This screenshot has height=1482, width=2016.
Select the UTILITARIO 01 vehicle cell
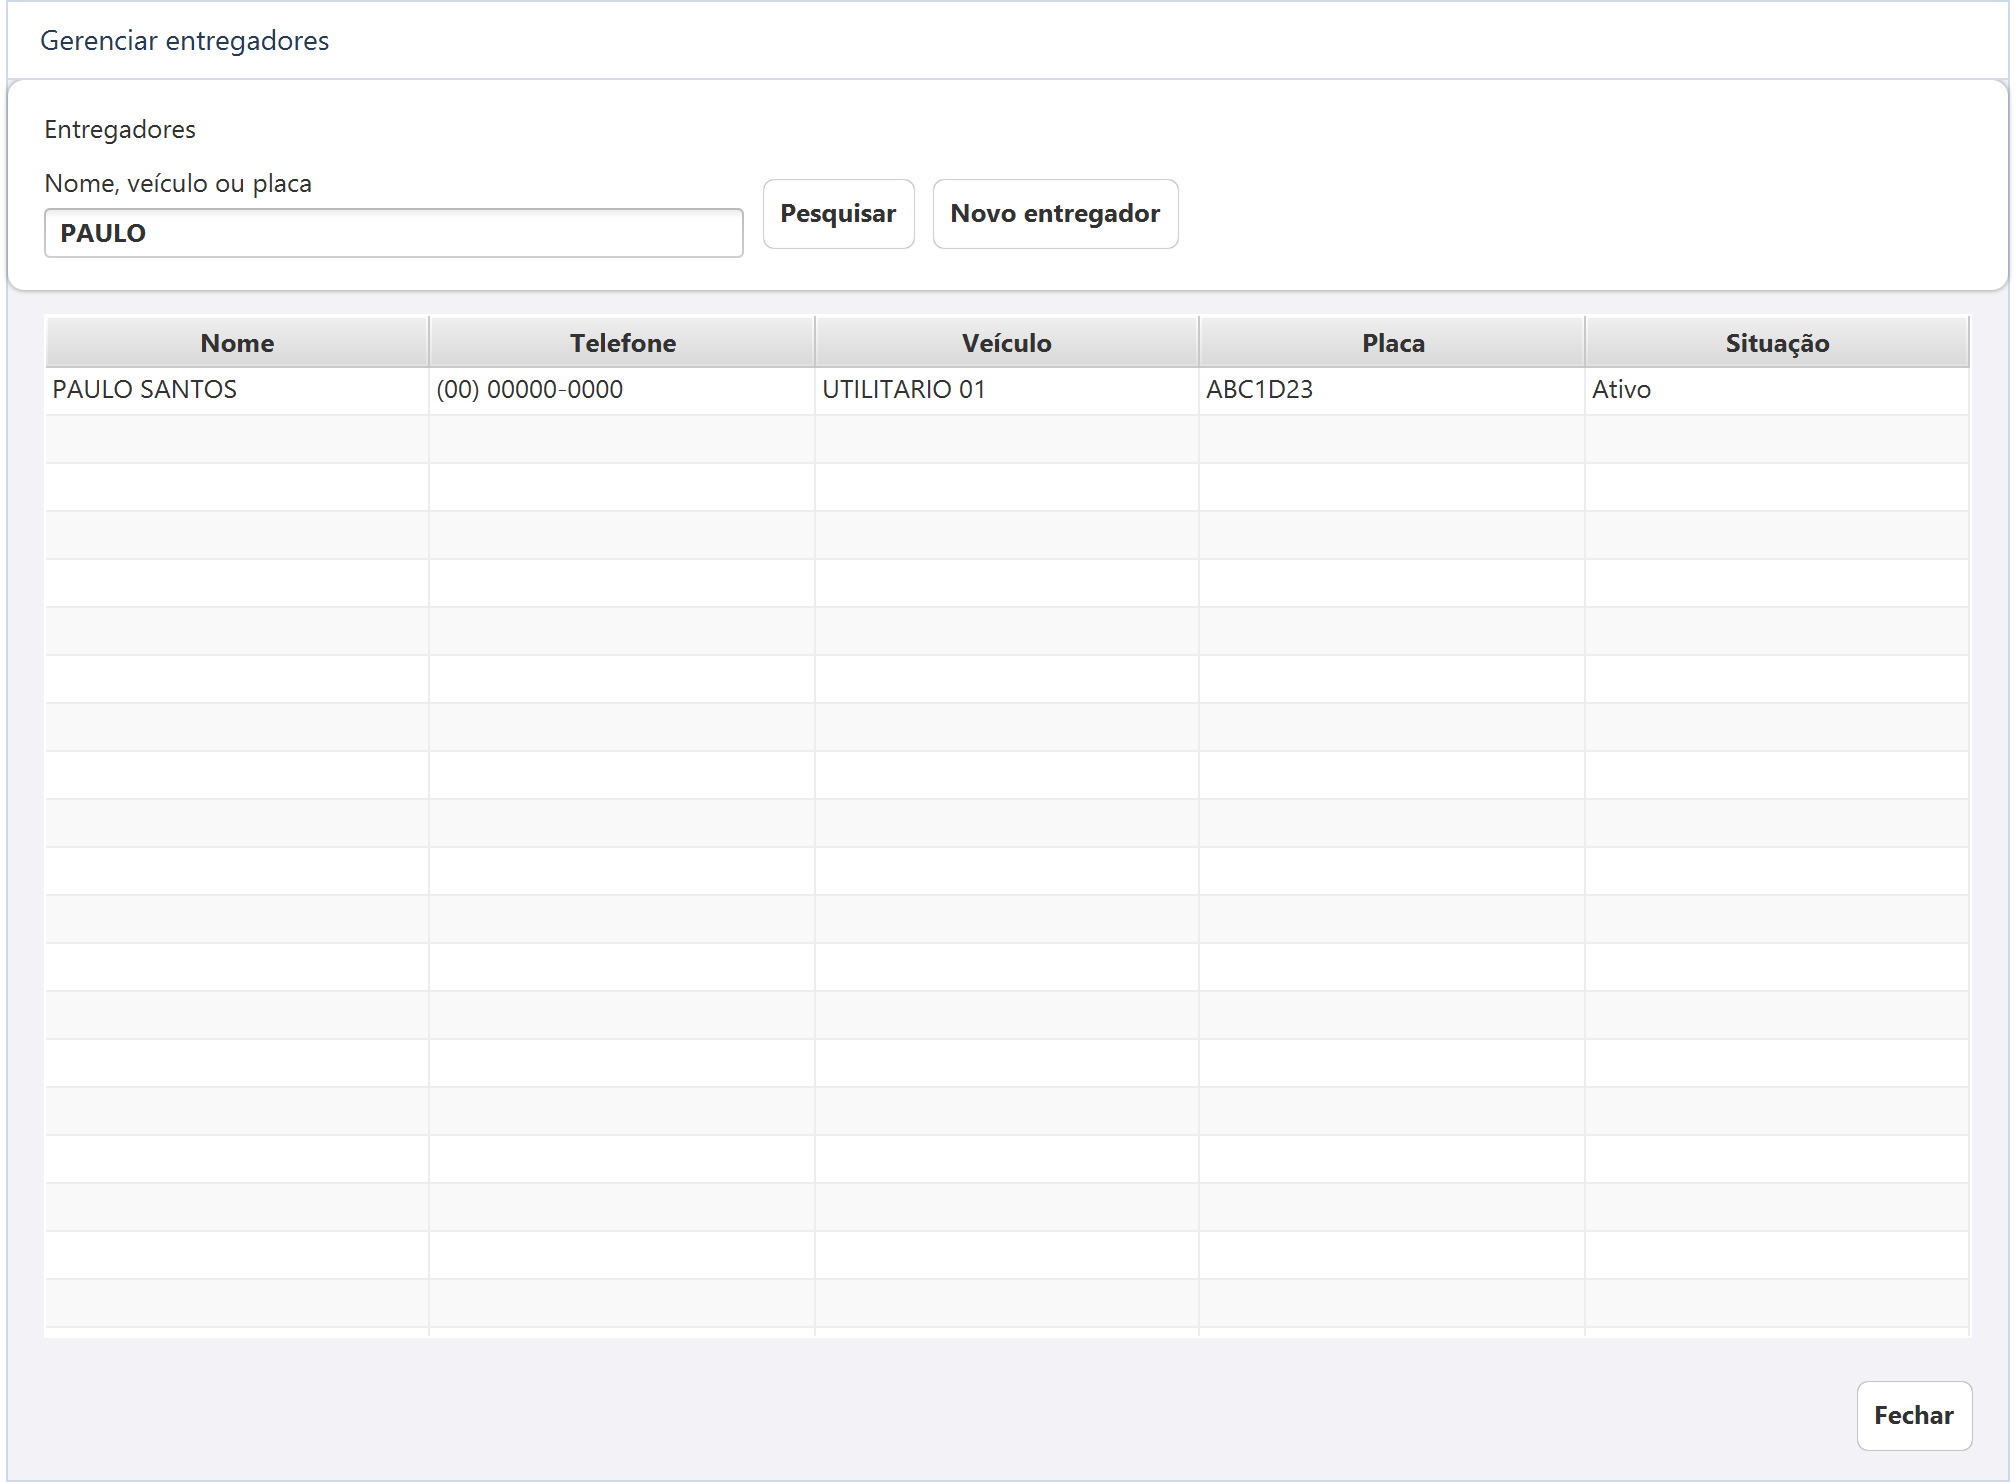click(1007, 390)
